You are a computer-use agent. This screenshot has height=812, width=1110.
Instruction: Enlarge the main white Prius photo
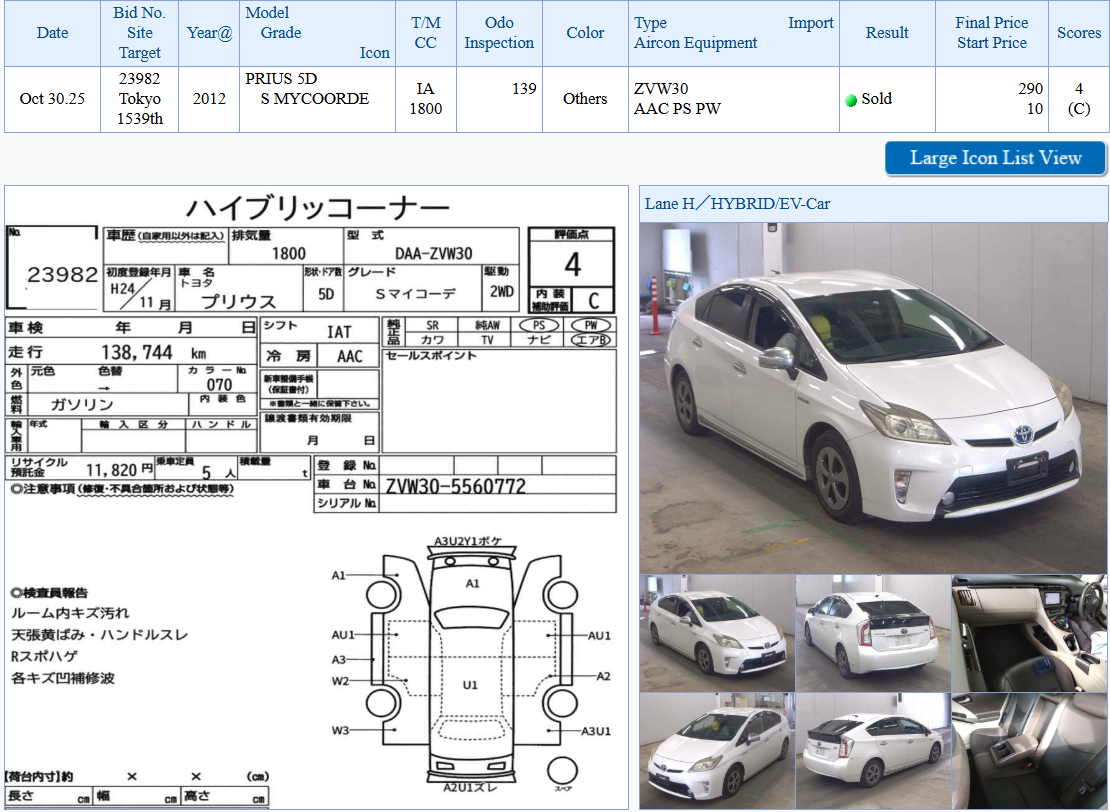(x=873, y=397)
